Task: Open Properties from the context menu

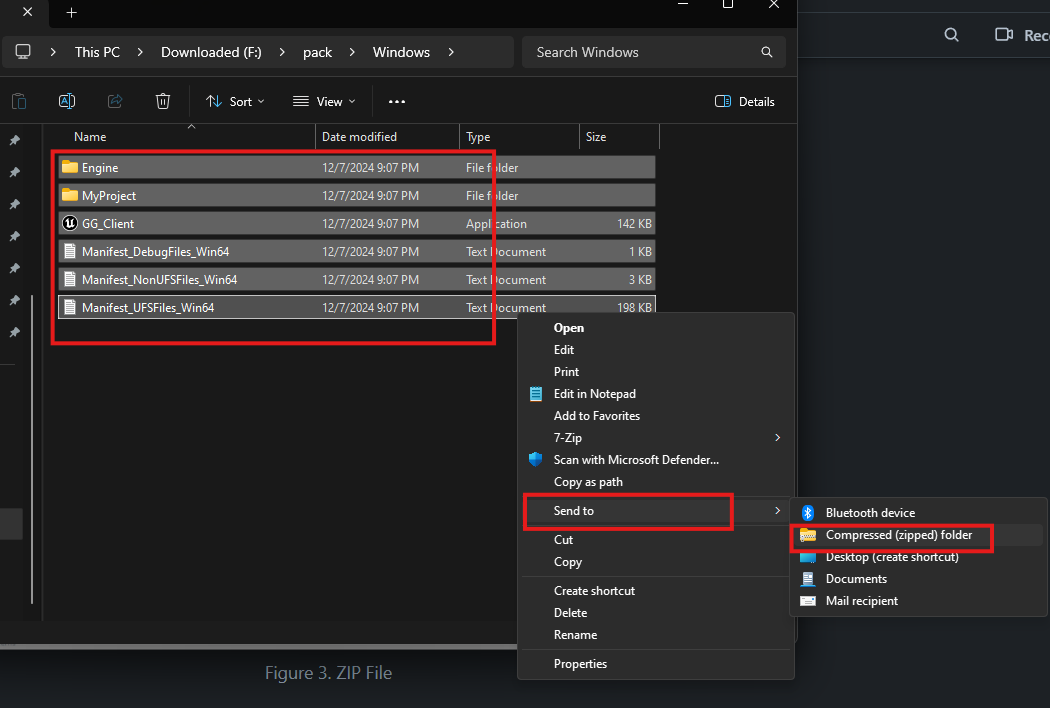Action: [580, 664]
